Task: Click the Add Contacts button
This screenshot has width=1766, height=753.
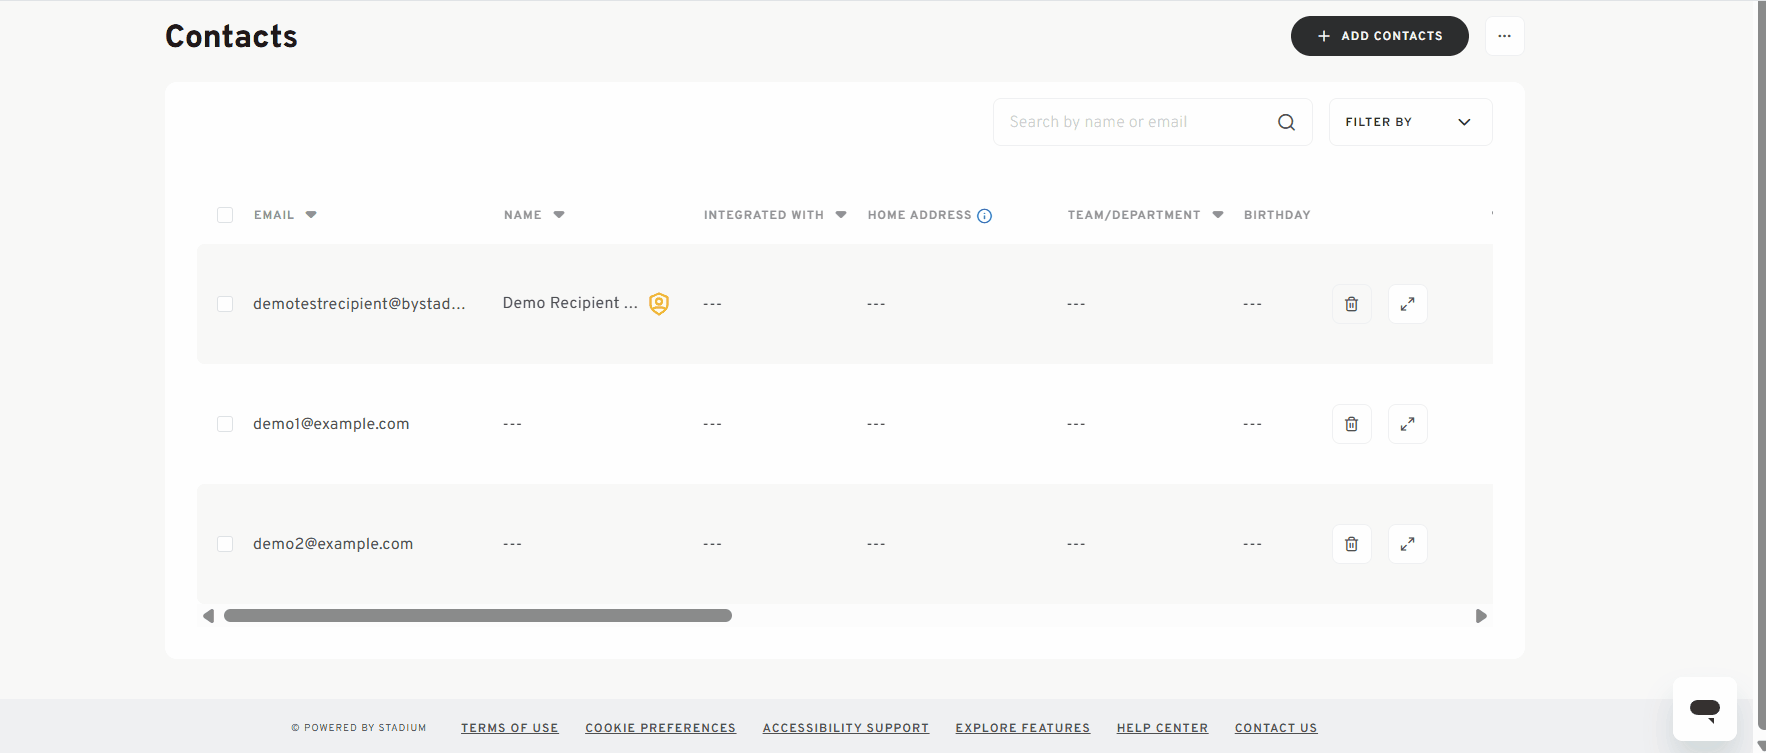Action: [1379, 36]
